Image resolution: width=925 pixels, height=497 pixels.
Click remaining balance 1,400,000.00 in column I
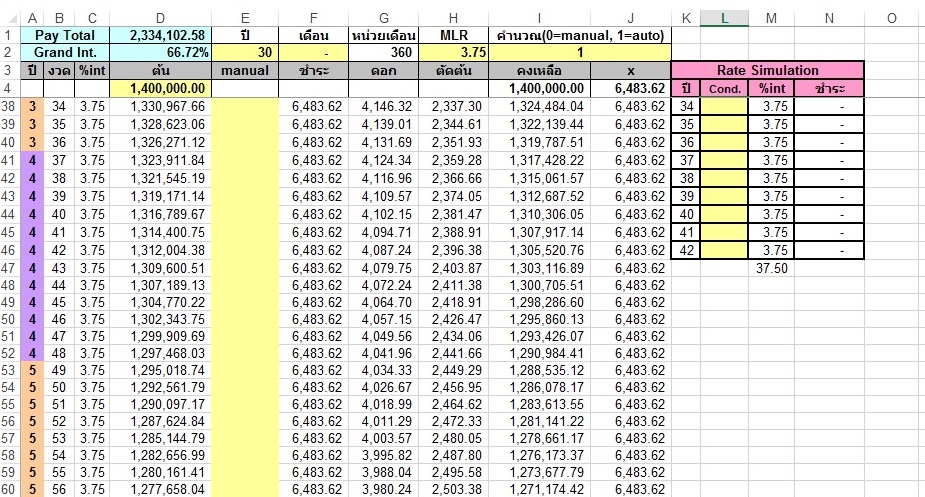click(x=539, y=89)
